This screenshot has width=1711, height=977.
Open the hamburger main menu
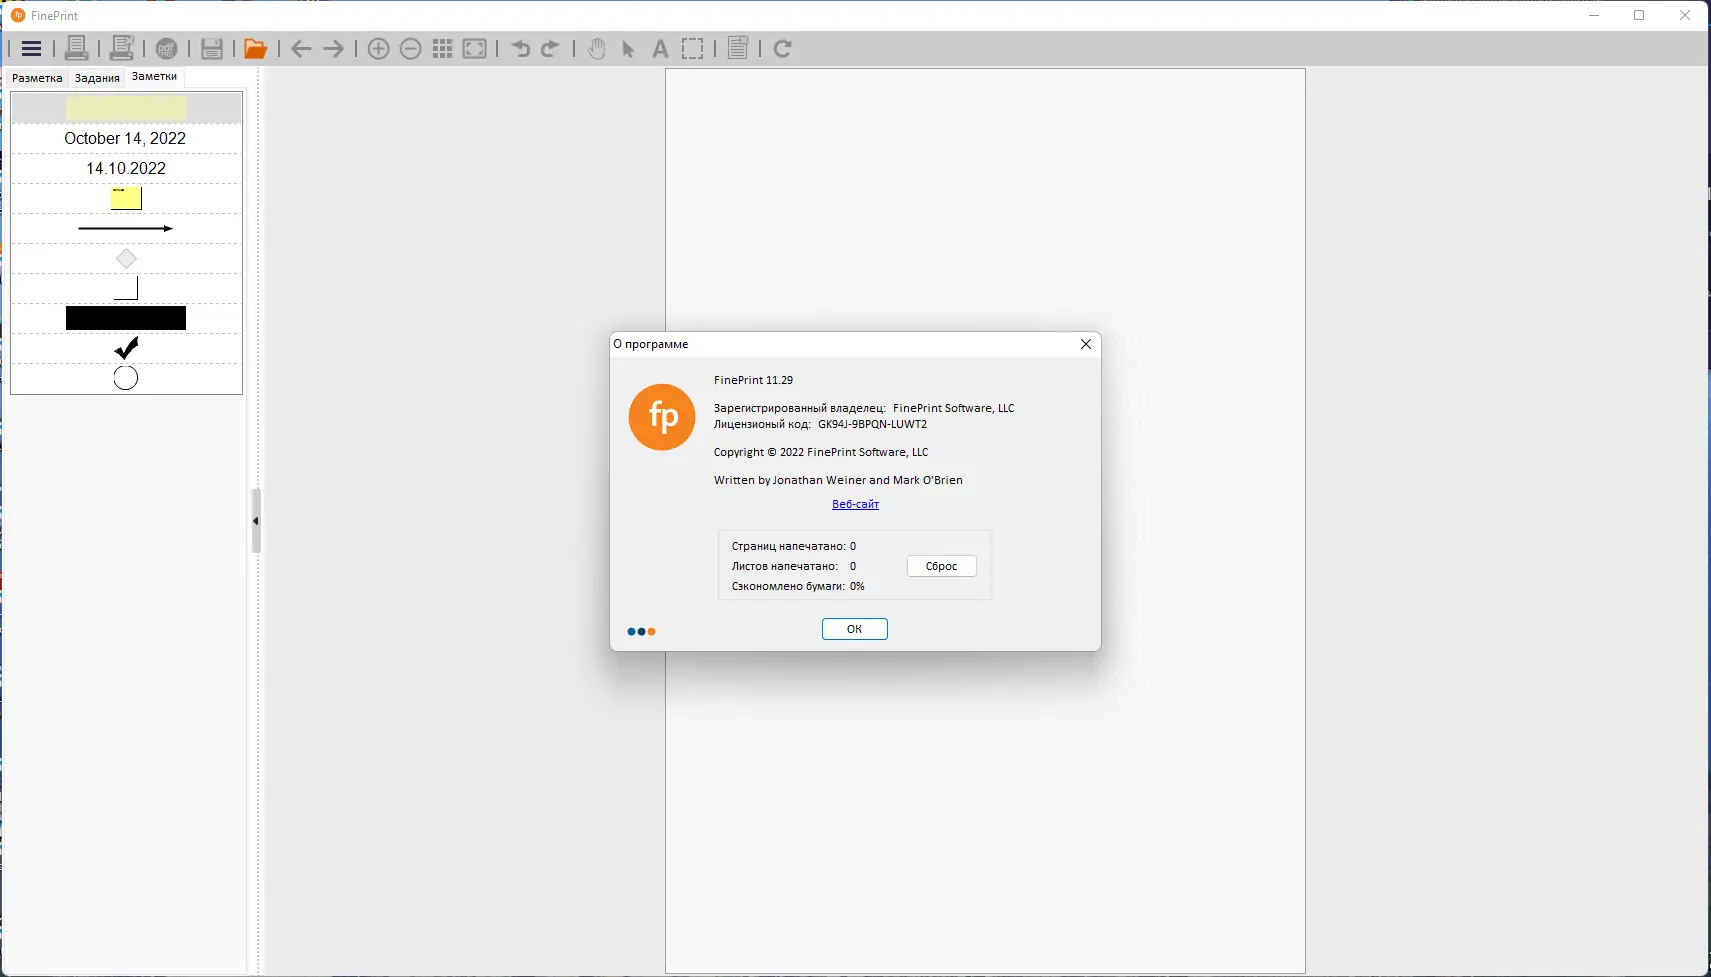(x=31, y=48)
